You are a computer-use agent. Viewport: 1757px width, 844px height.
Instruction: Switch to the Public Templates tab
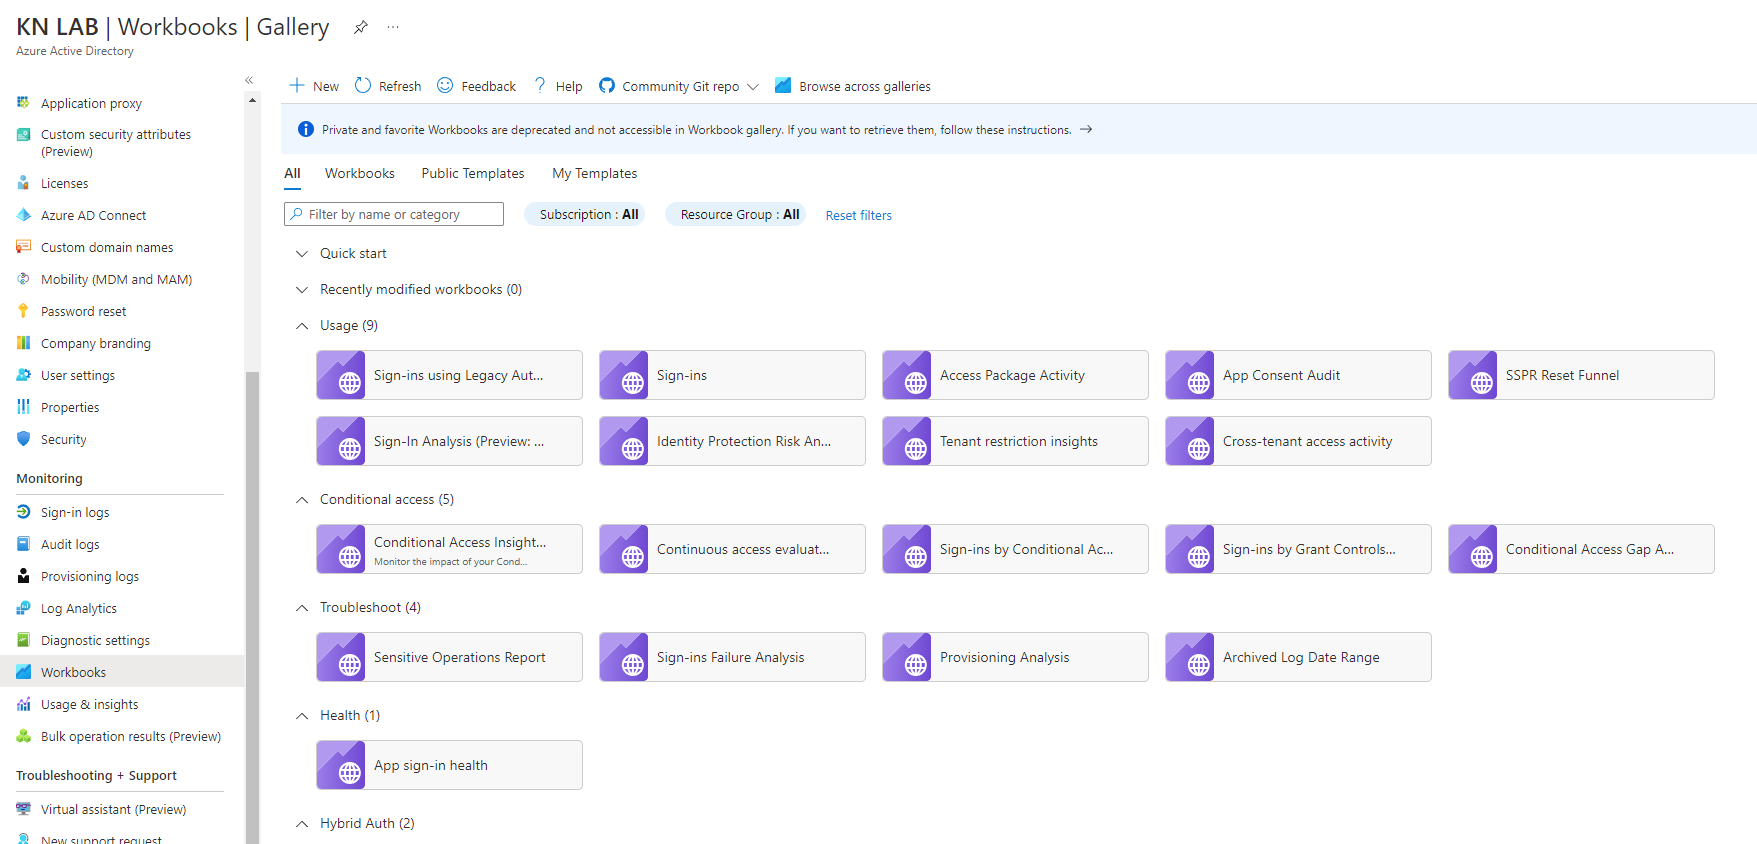tap(472, 173)
